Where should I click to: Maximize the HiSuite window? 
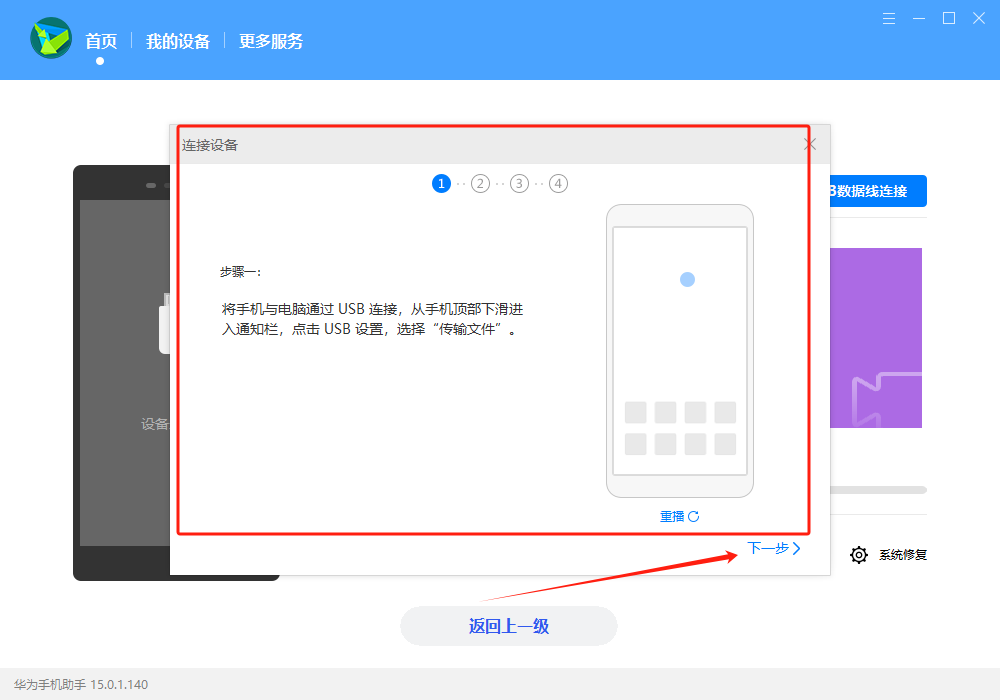(x=949, y=18)
